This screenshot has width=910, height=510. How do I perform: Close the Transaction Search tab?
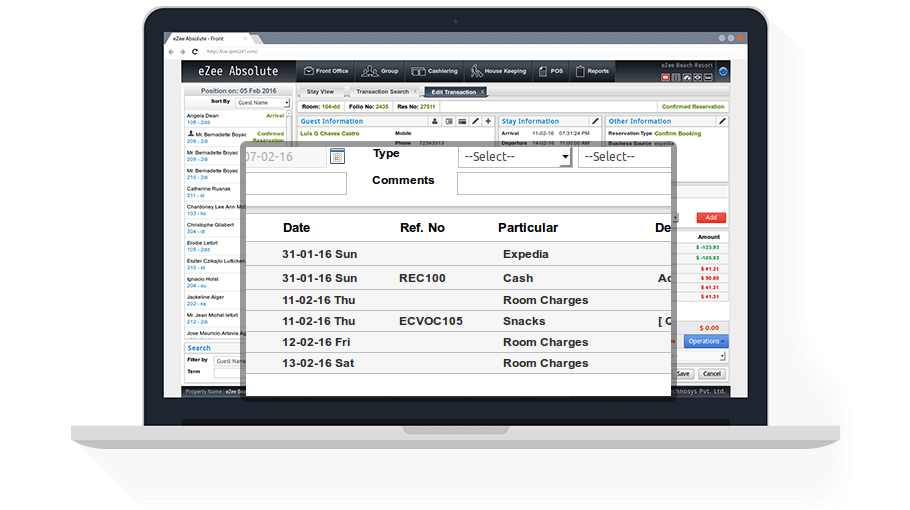pyautogui.click(x=416, y=92)
